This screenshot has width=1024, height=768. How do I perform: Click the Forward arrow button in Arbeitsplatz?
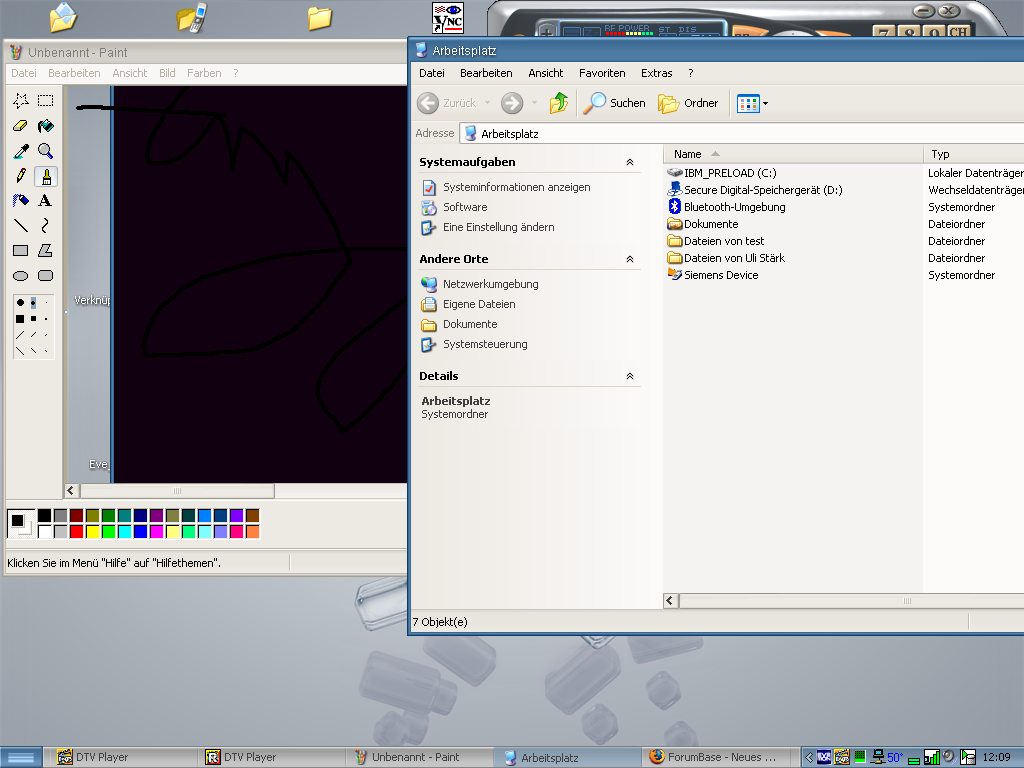[512, 103]
